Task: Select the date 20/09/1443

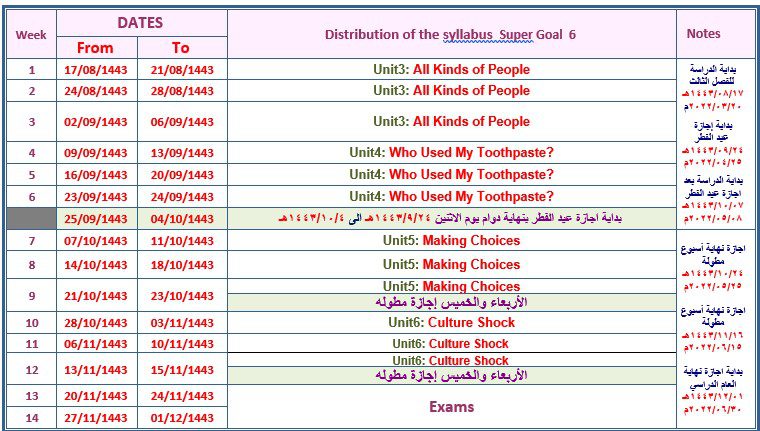Action: pyautogui.click(x=182, y=175)
